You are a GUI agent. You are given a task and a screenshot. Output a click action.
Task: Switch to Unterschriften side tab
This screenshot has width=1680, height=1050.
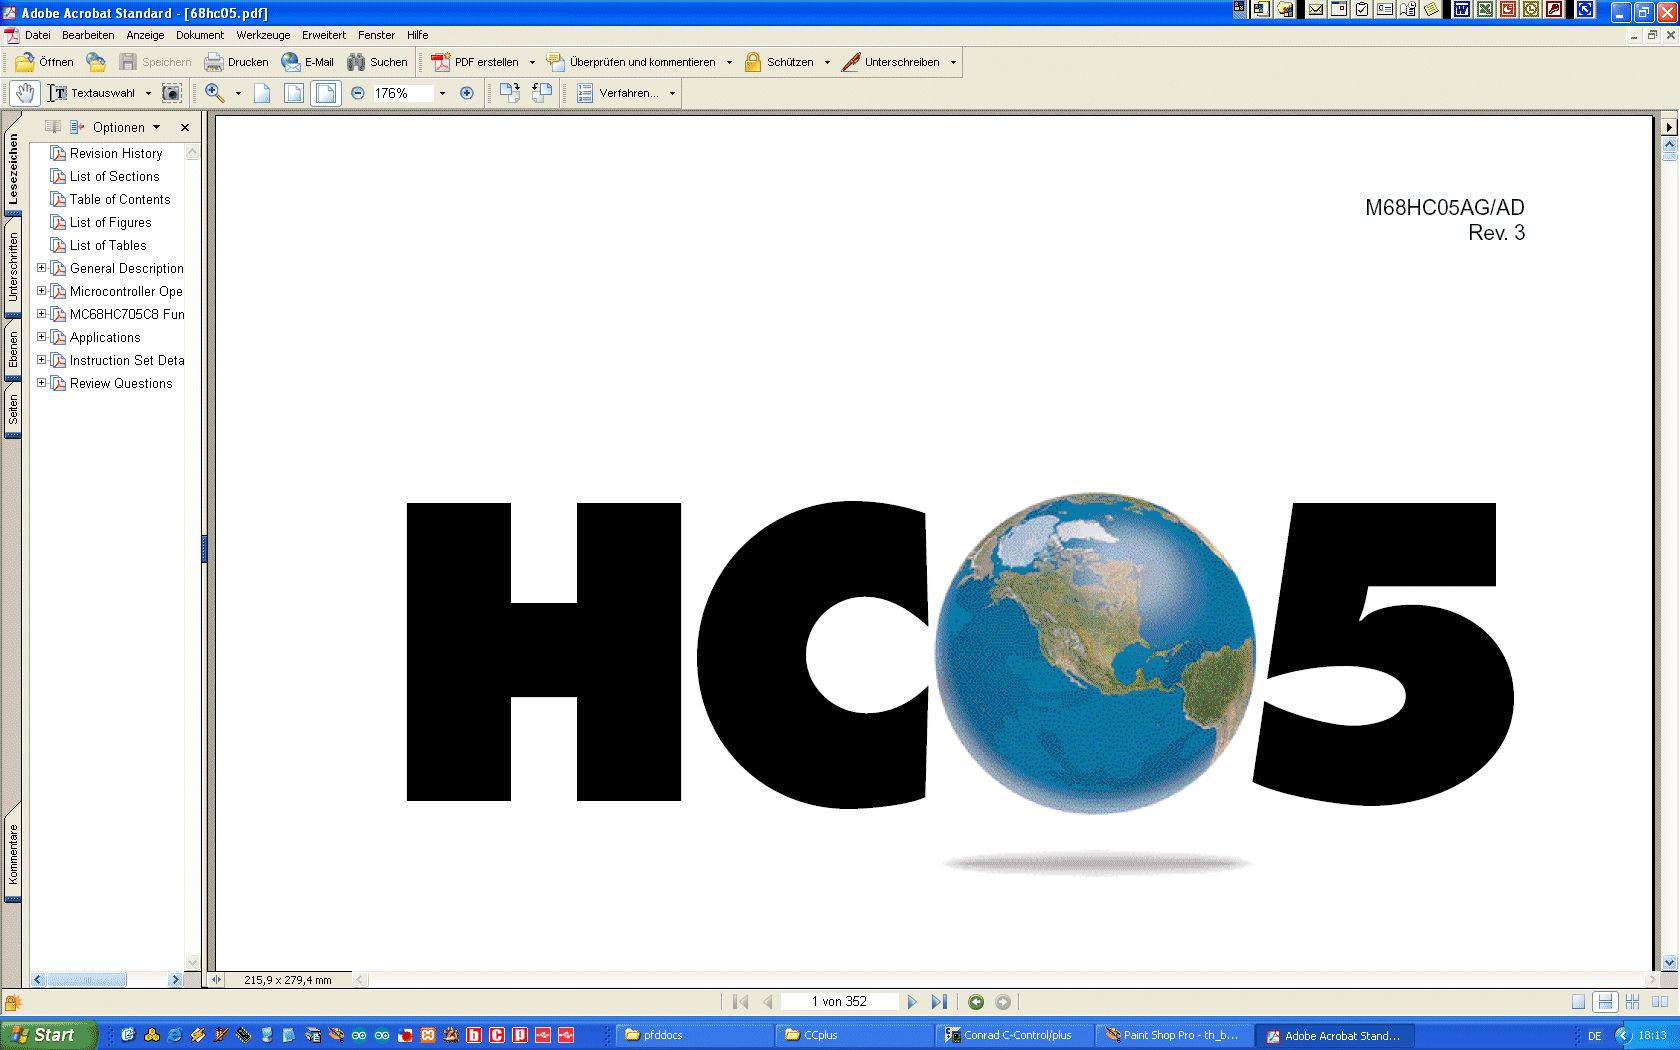(x=13, y=266)
